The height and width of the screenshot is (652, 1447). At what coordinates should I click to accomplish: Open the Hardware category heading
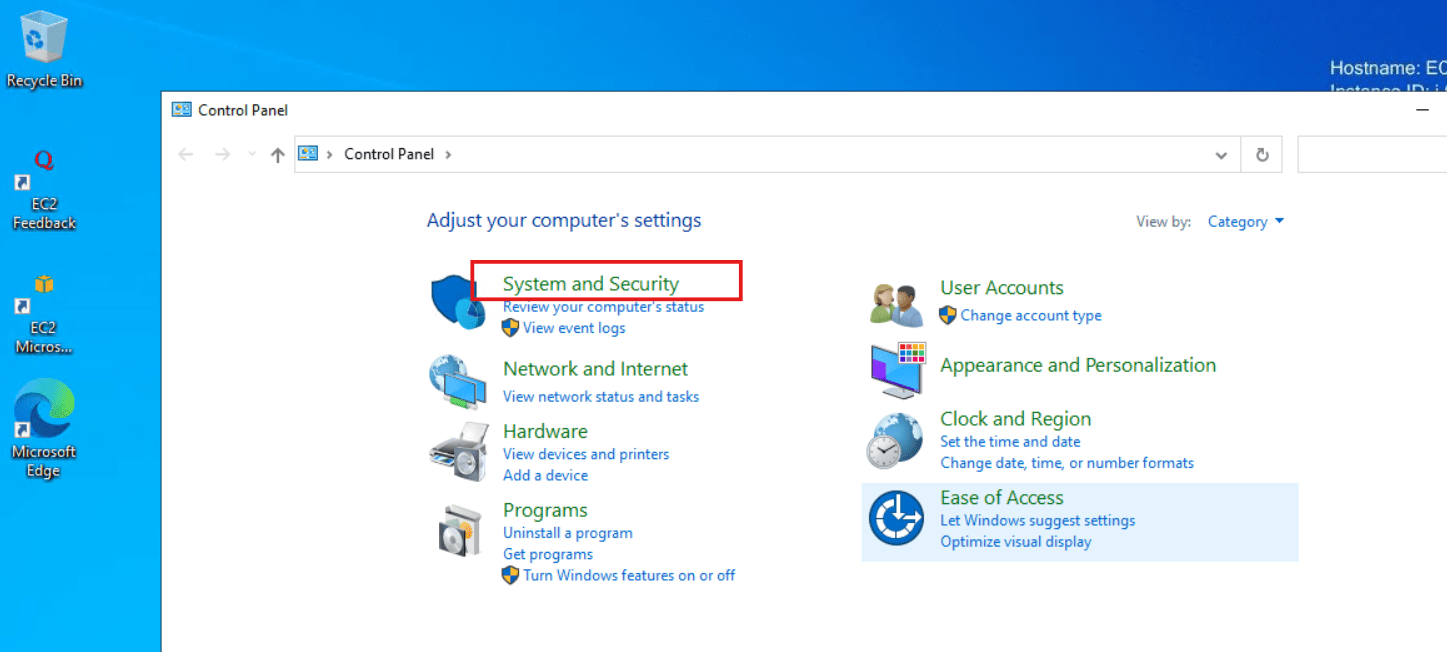tap(545, 431)
